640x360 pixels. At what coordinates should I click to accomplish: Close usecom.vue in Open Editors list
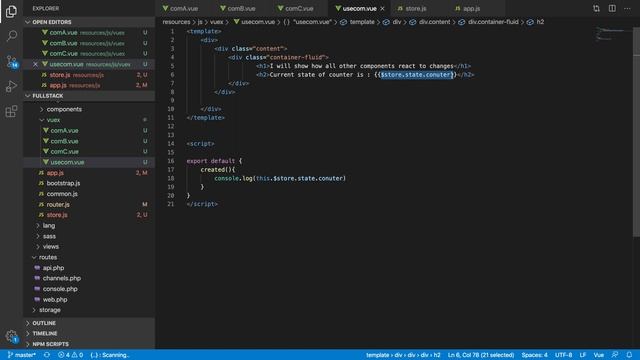click(x=36, y=64)
